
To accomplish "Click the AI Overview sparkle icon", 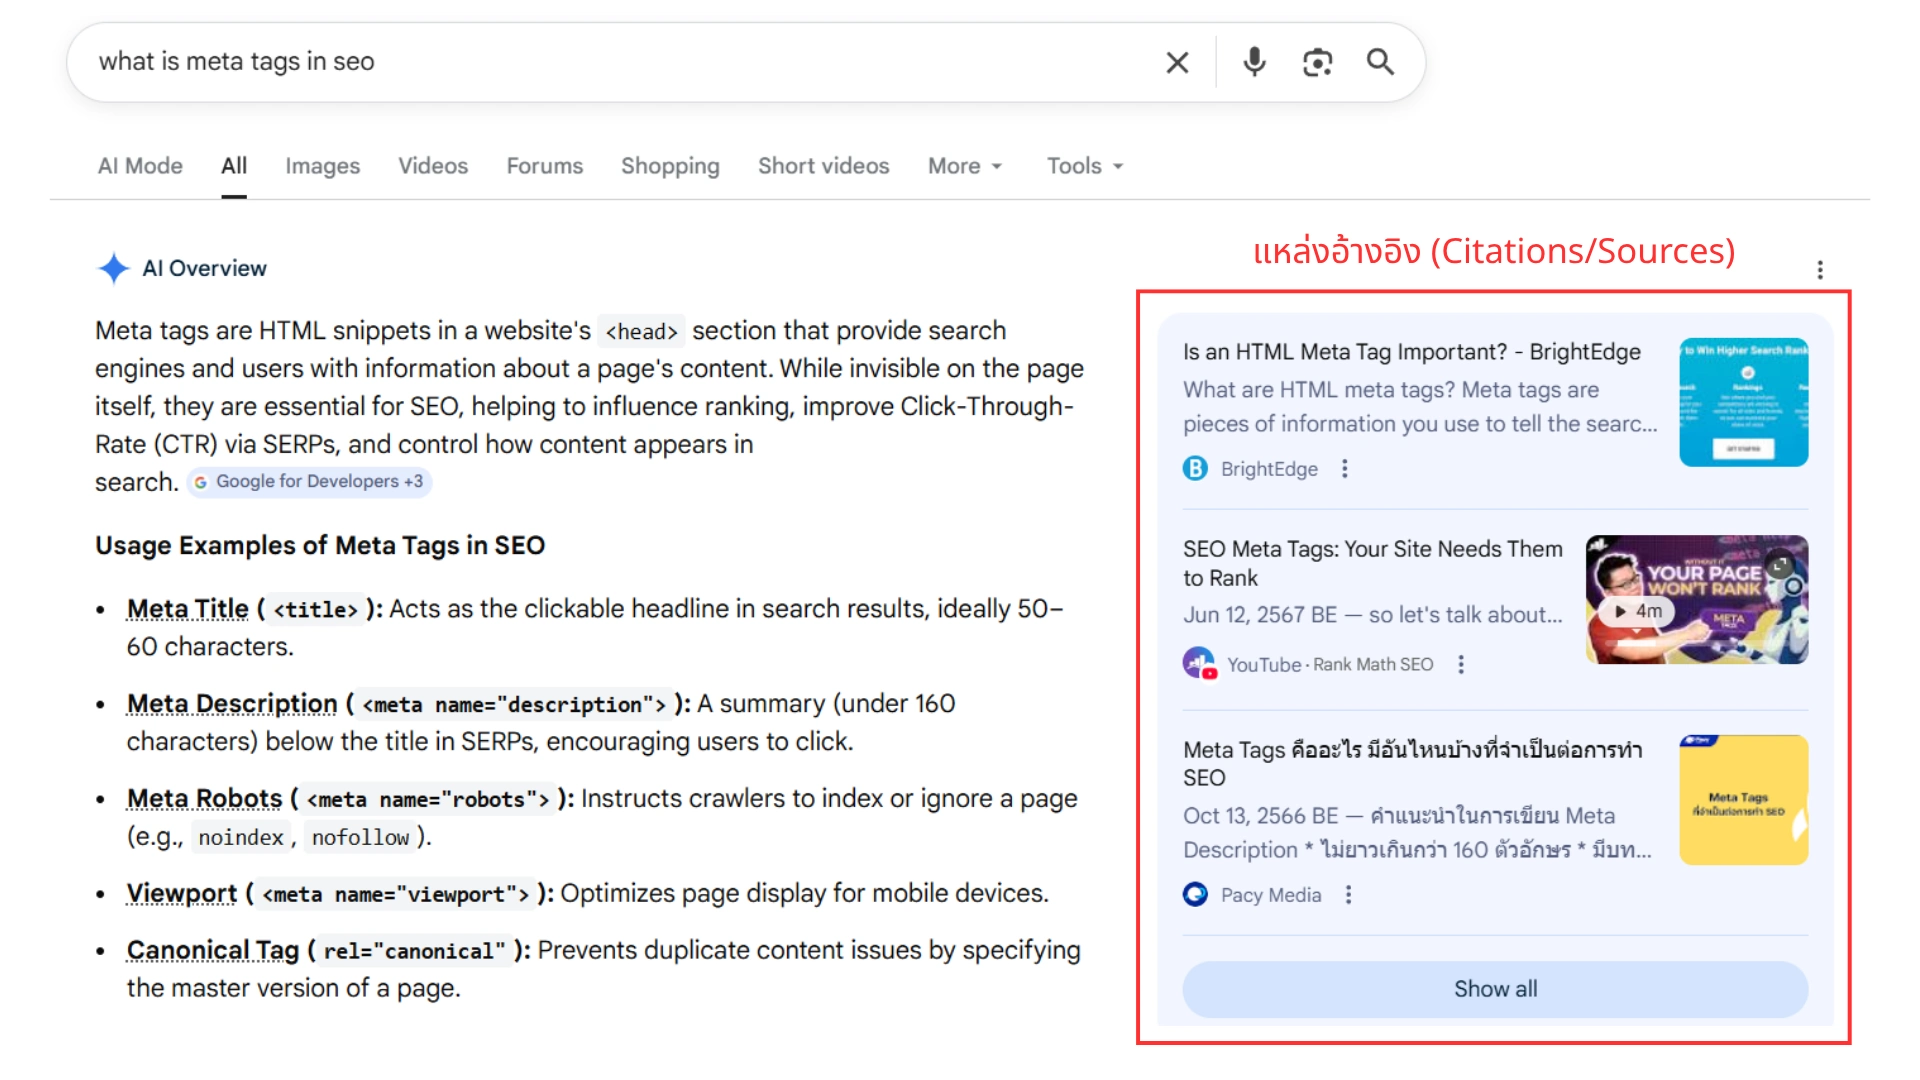I will click(114, 268).
